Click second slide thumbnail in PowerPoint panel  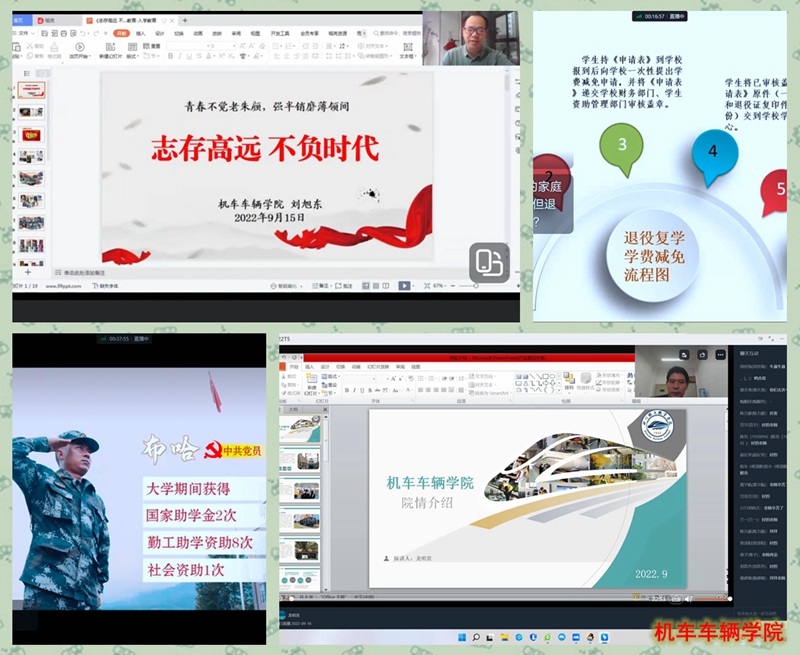(x=301, y=459)
